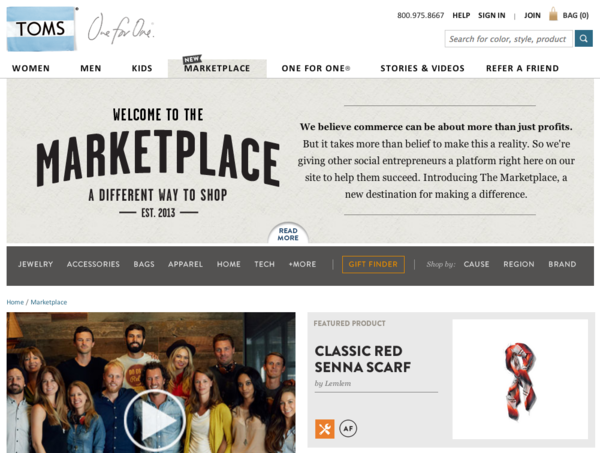The width and height of the screenshot is (600, 453).
Task: Click the red Senna scarf thumbnail
Action: point(520,379)
